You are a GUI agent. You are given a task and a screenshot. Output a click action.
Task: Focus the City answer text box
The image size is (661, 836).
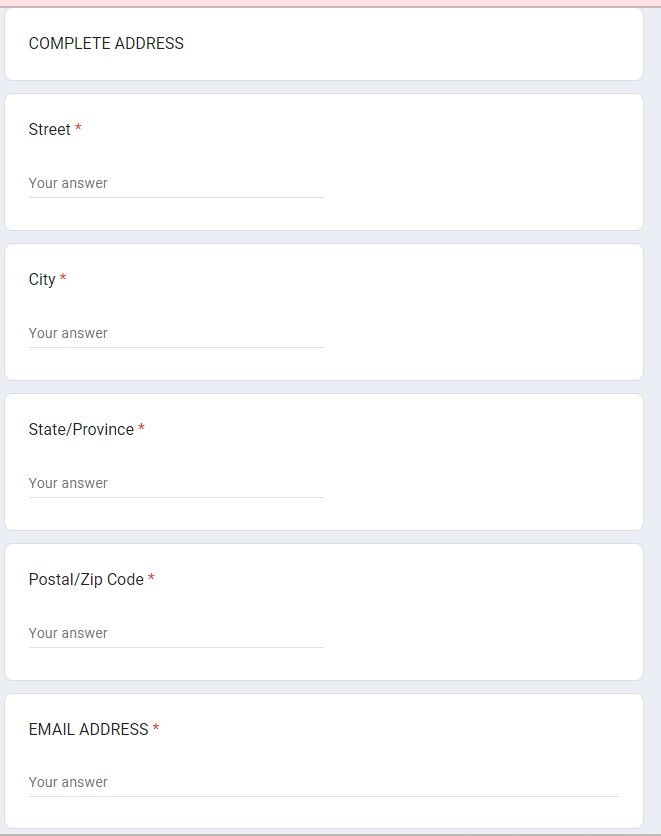click(176, 334)
